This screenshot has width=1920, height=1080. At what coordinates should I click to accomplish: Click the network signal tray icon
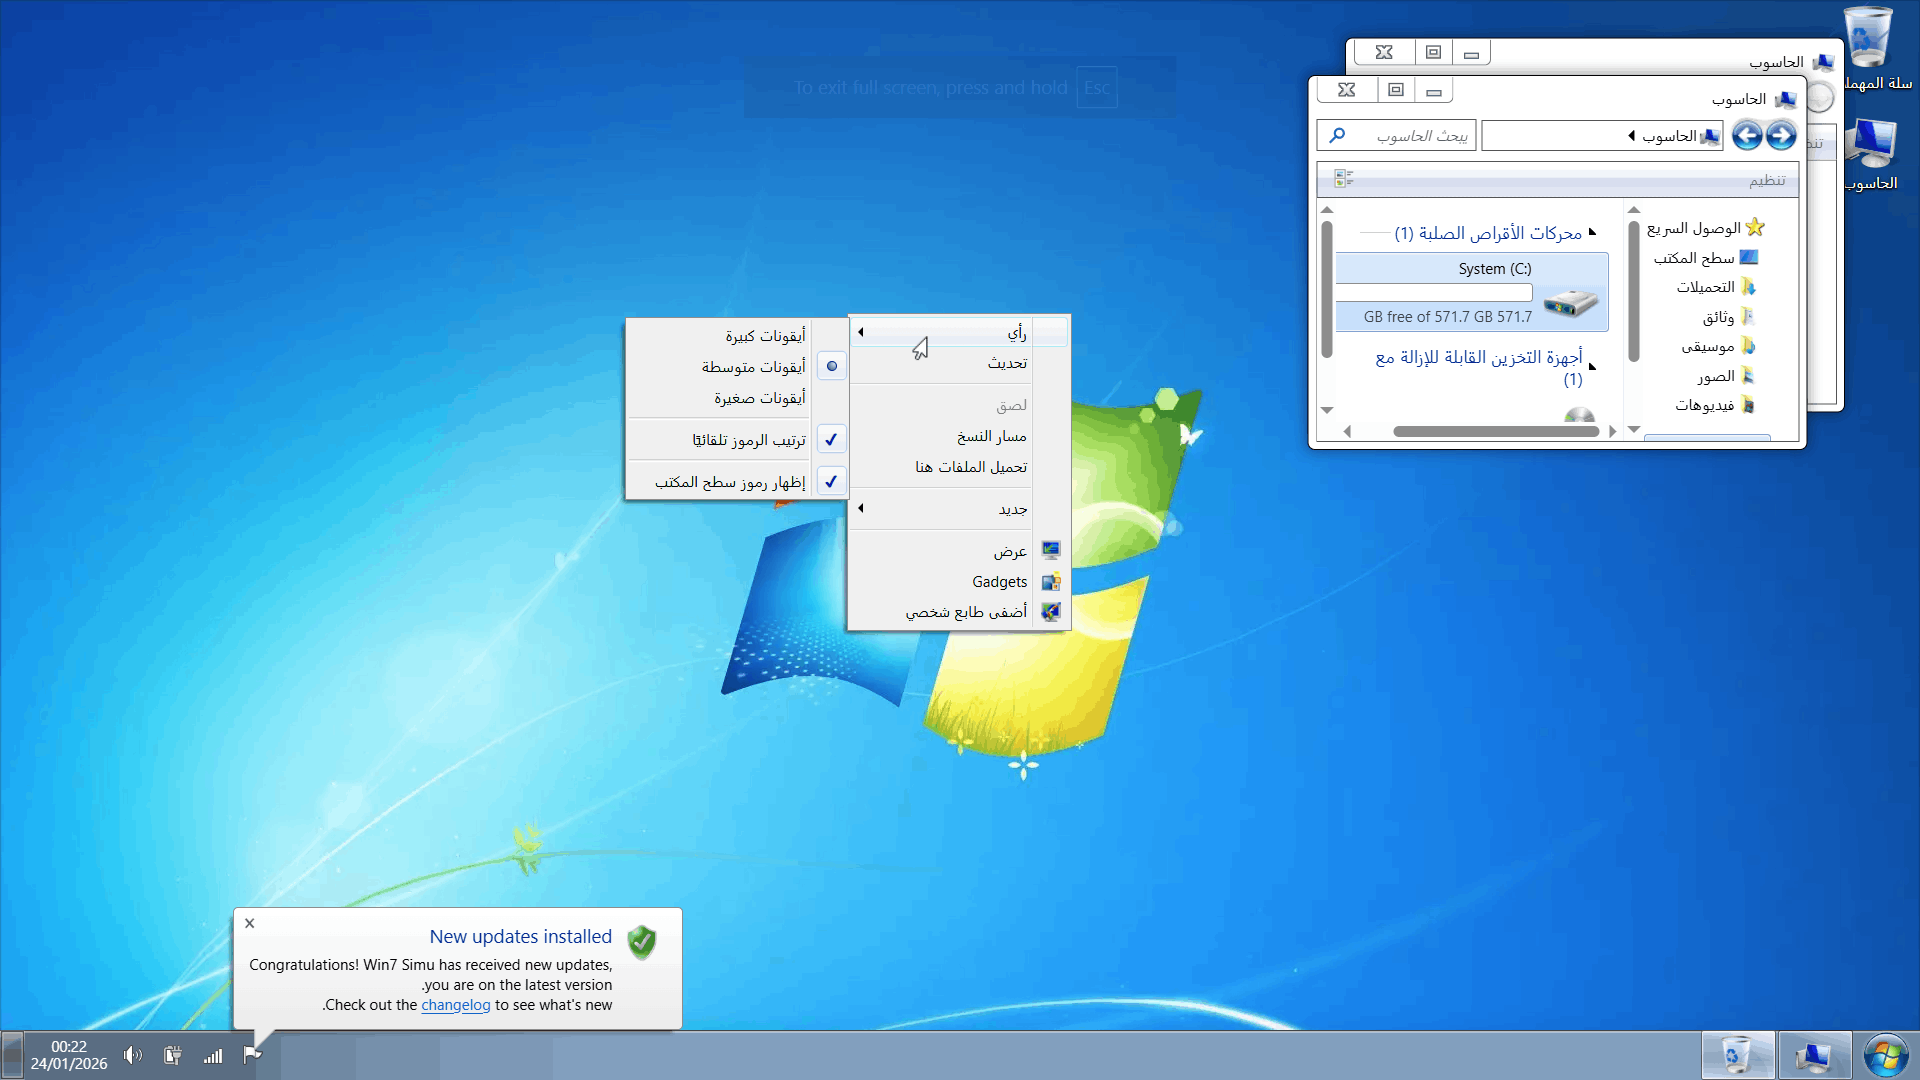coord(213,1055)
